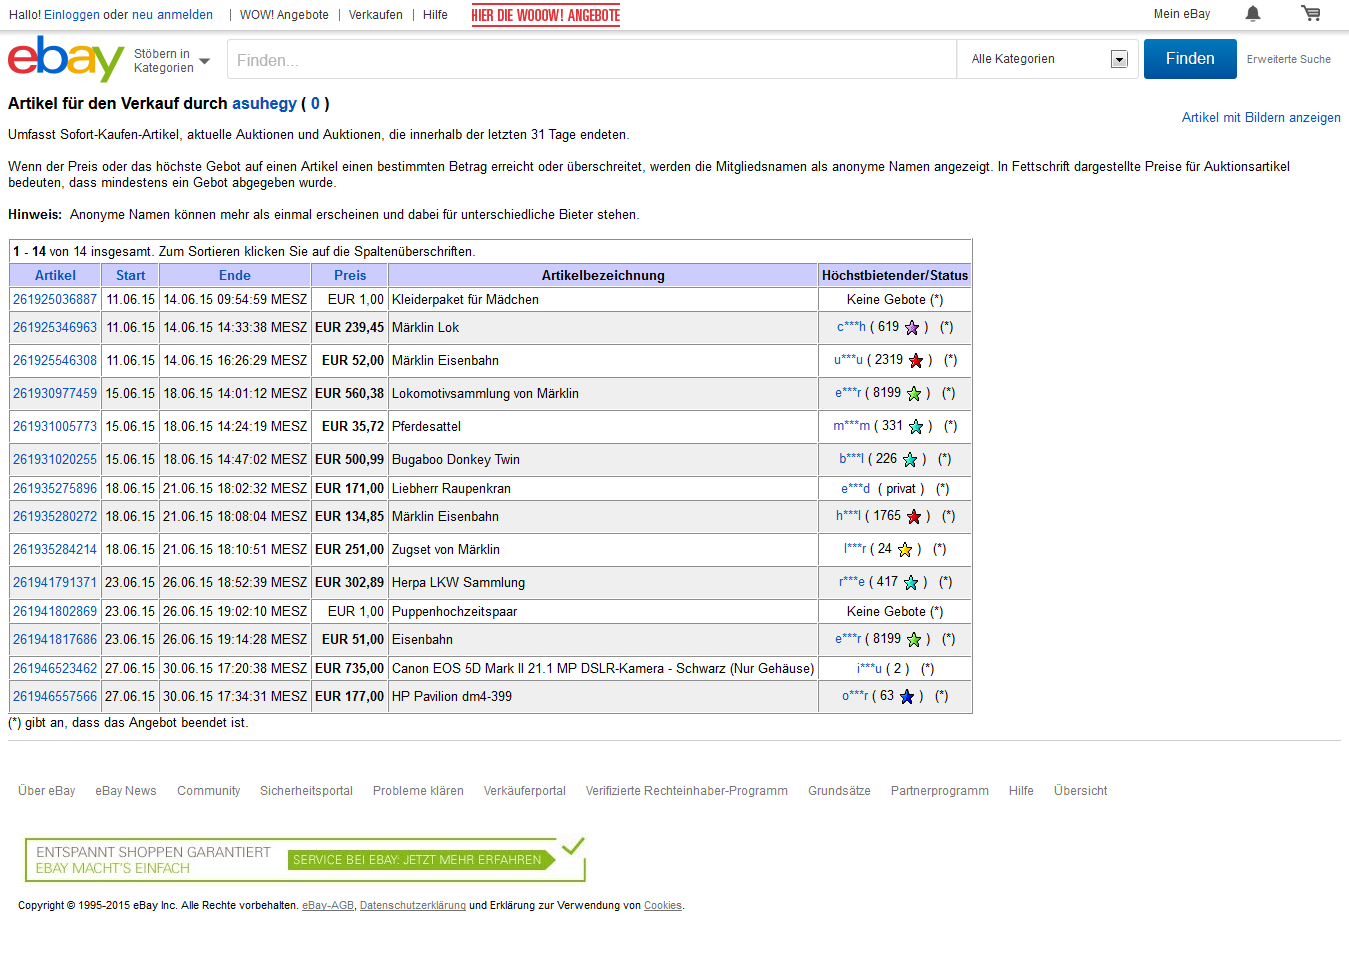Open item number 261931005773

(x=55, y=426)
